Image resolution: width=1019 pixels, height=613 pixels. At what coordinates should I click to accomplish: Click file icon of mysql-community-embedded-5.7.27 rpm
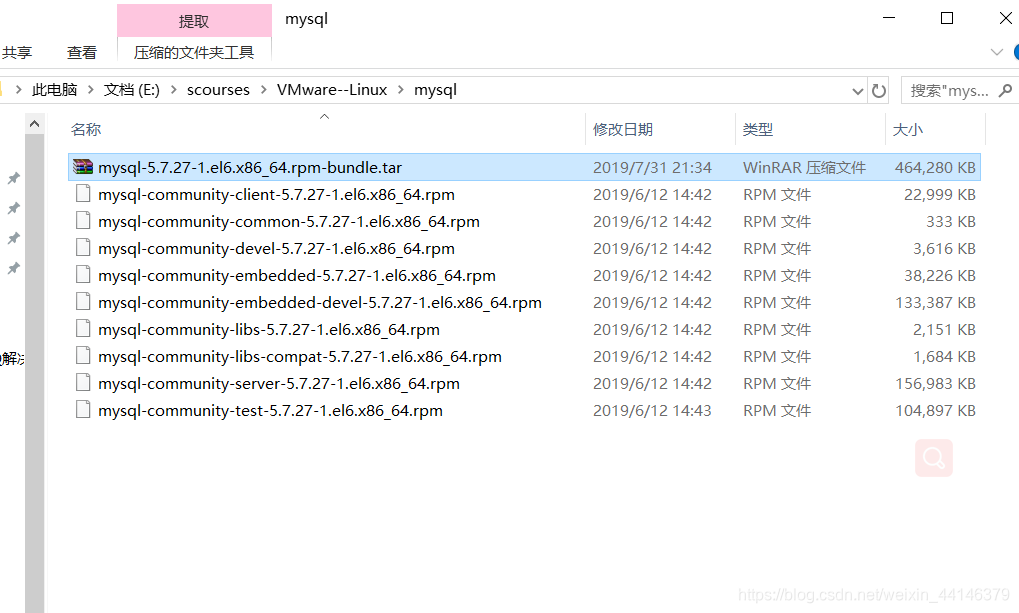(83, 275)
